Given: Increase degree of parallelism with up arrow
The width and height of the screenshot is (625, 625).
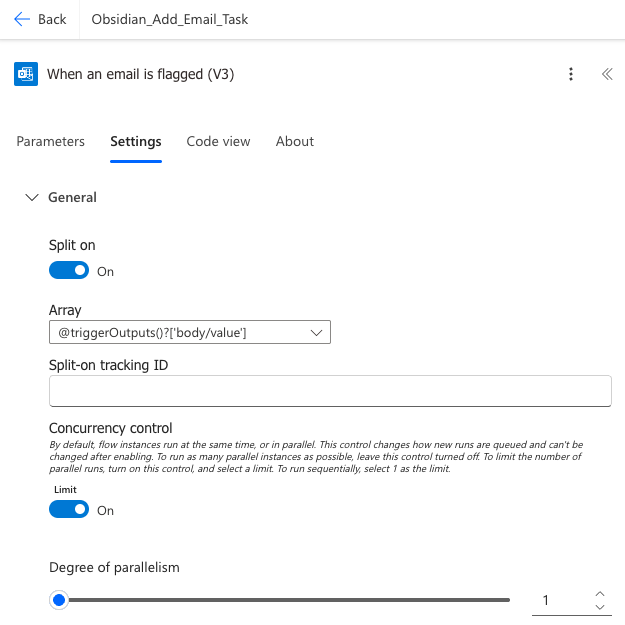Looking at the screenshot, I should coord(599,593).
